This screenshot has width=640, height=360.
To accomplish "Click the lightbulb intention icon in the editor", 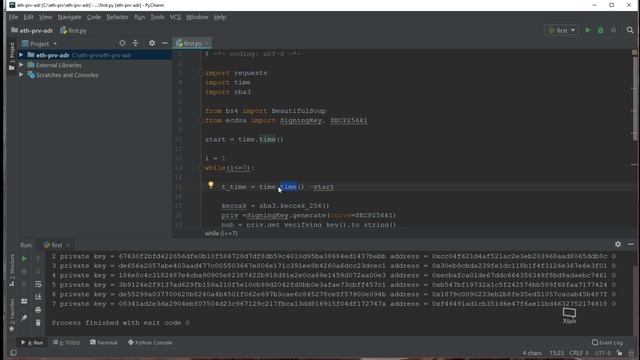I will pyautogui.click(x=211, y=185).
